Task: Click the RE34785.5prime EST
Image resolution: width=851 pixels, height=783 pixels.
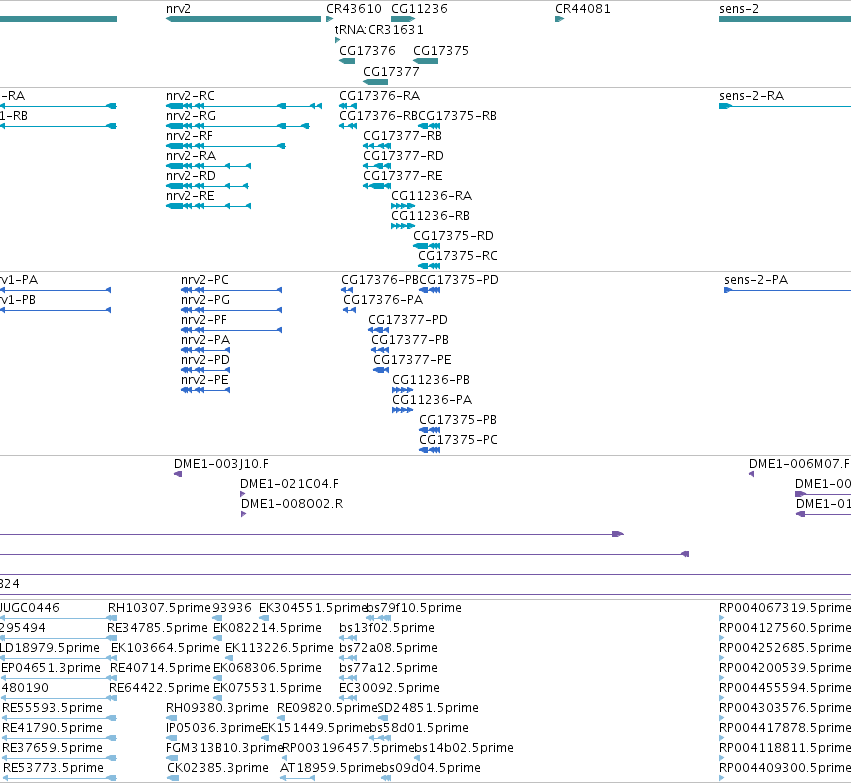Action: 157,628
